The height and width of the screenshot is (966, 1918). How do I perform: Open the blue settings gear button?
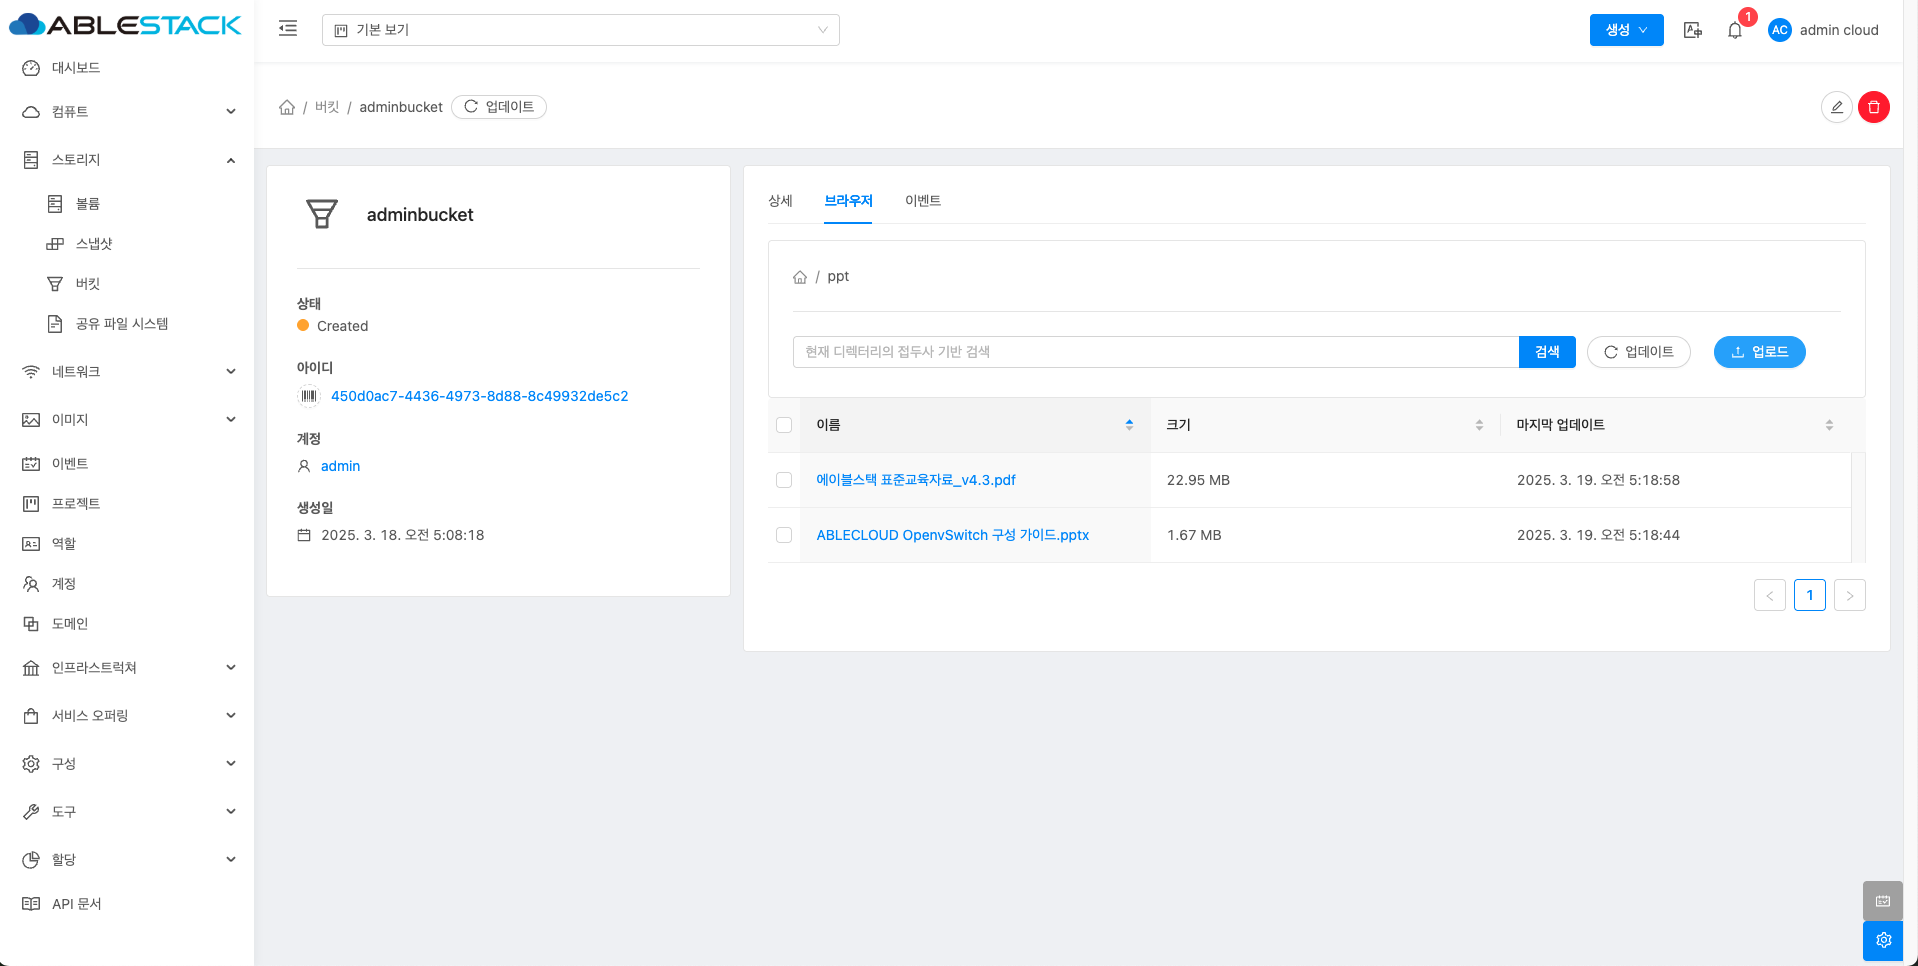coord(1883,940)
